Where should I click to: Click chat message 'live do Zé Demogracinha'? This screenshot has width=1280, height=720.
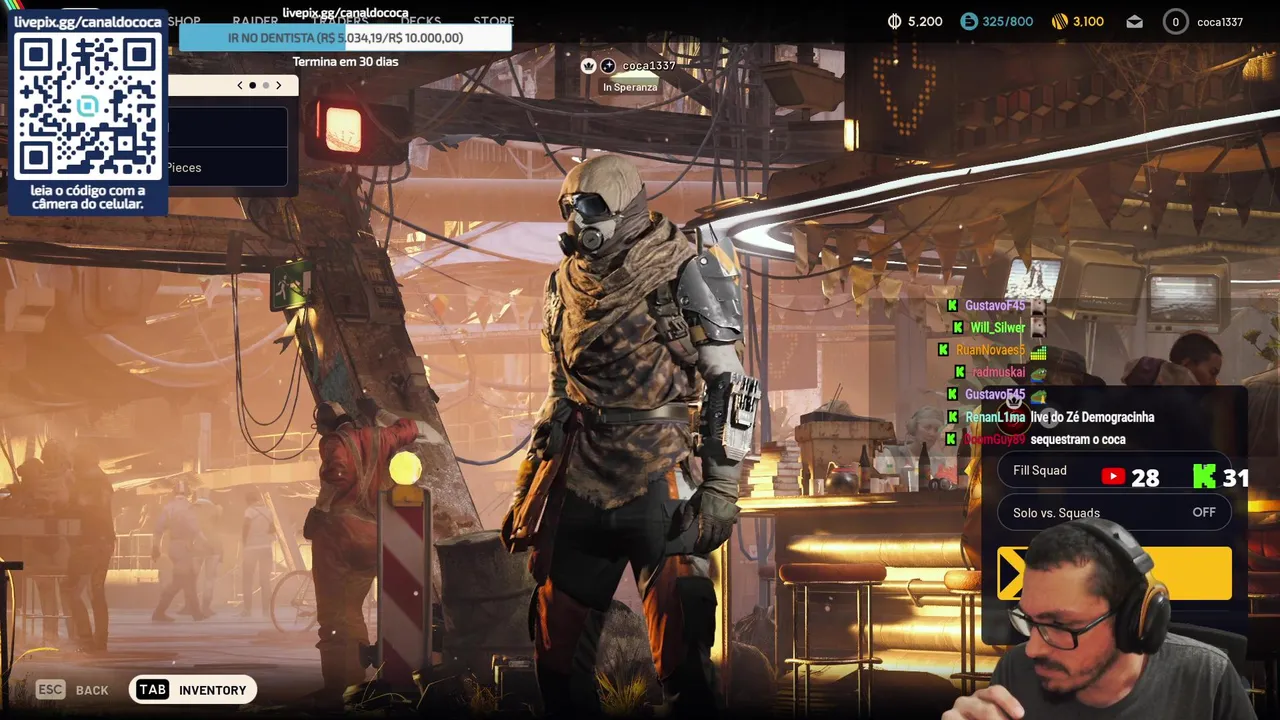pos(1092,417)
